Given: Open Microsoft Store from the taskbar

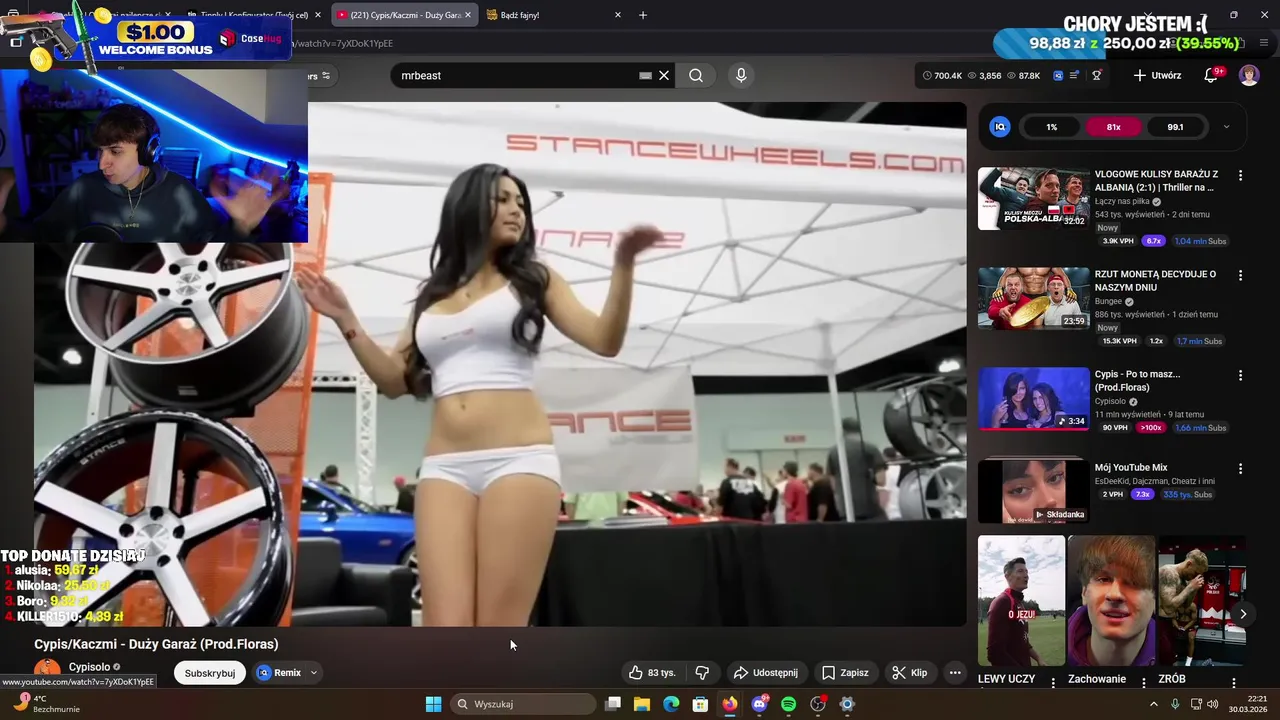Looking at the screenshot, I should pos(701,704).
